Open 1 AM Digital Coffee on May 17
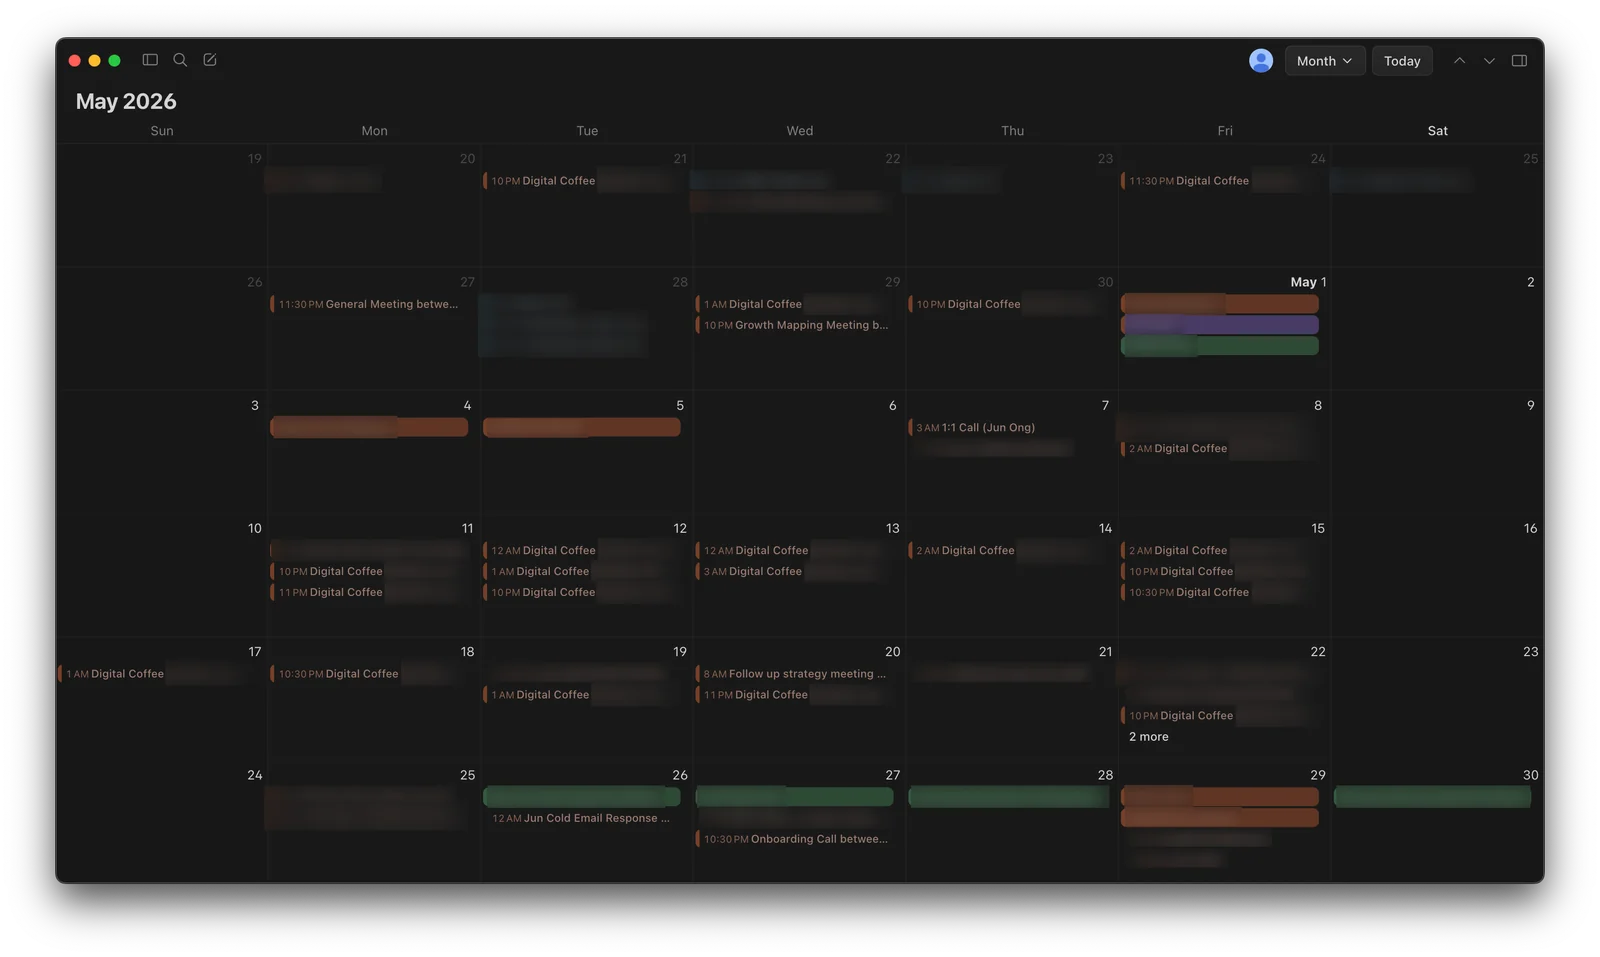Image resolution: width=1600 pixels, height=957 pixels. tap(156, 674)
